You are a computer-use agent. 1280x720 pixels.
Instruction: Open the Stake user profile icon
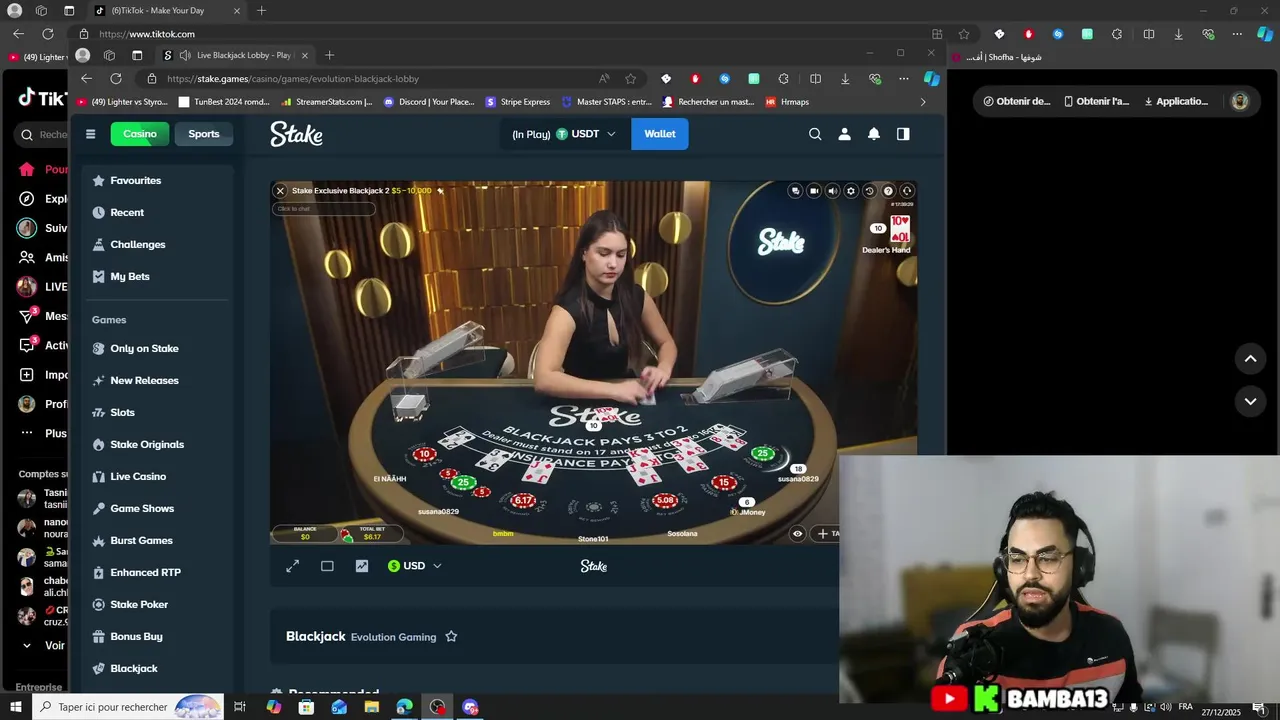[844, 134]
